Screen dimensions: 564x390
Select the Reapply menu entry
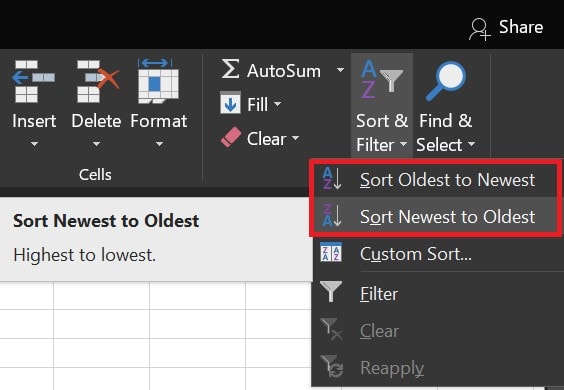(x=438, y=368)
